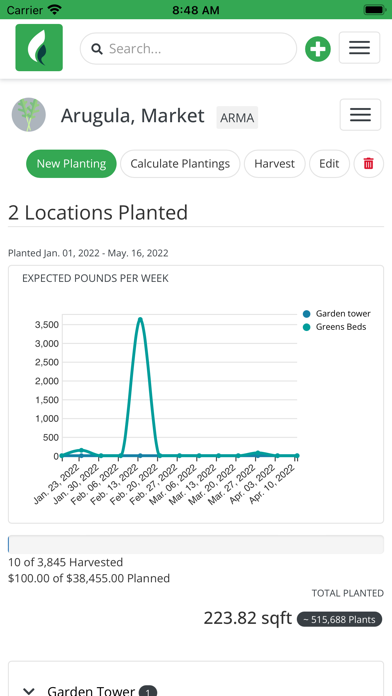This screenshot has width=392, height=696.
Task: Open the Arugula crop hamburger menu
Action: [x=360, y=115]
